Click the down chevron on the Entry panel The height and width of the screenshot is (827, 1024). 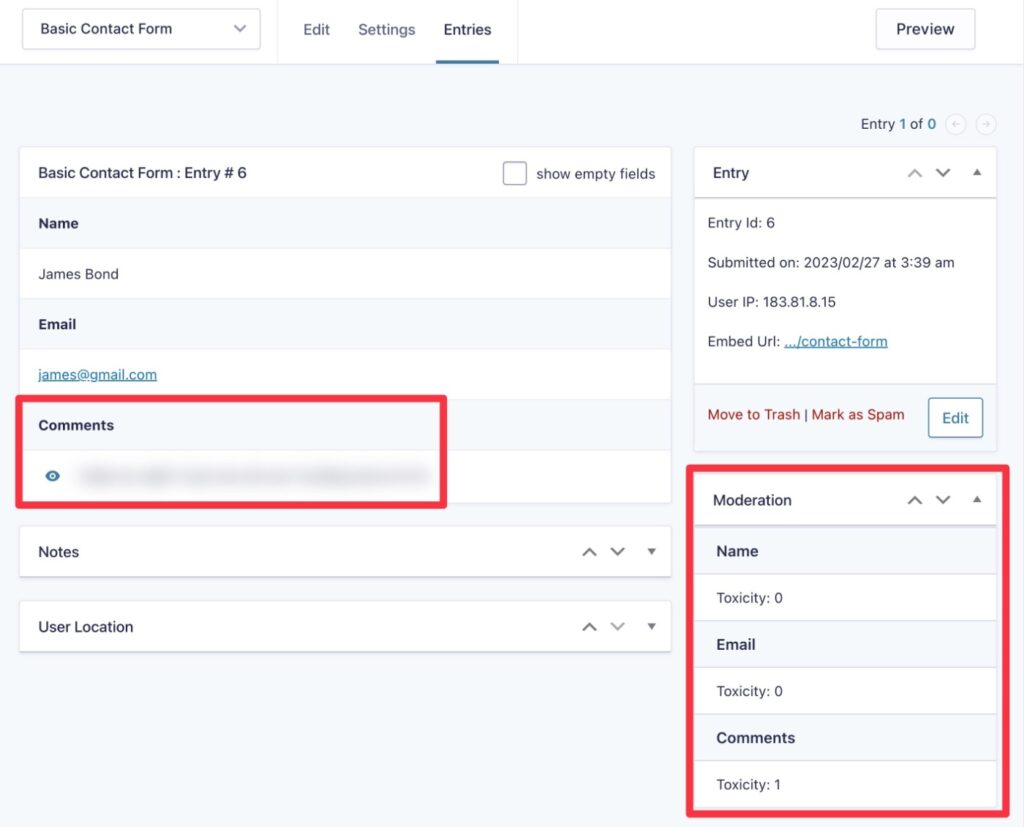pyautogui.click(x=942, y=172)
